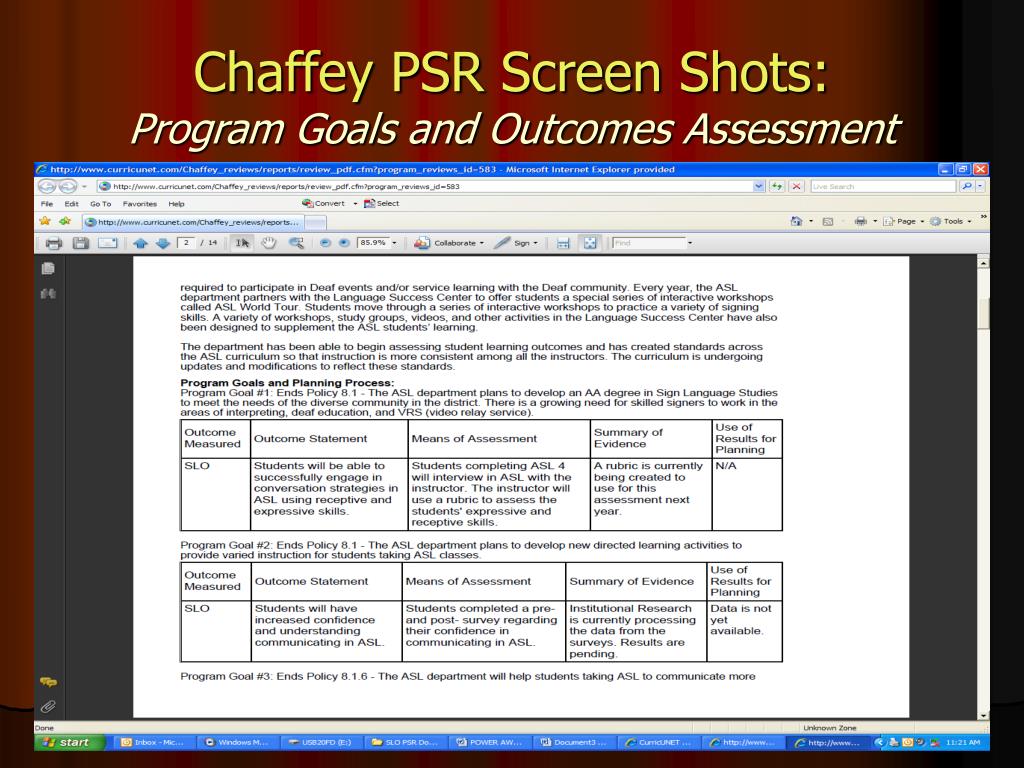
Task: Click the Convert toolbar button
Action: (x=323, y=204)
